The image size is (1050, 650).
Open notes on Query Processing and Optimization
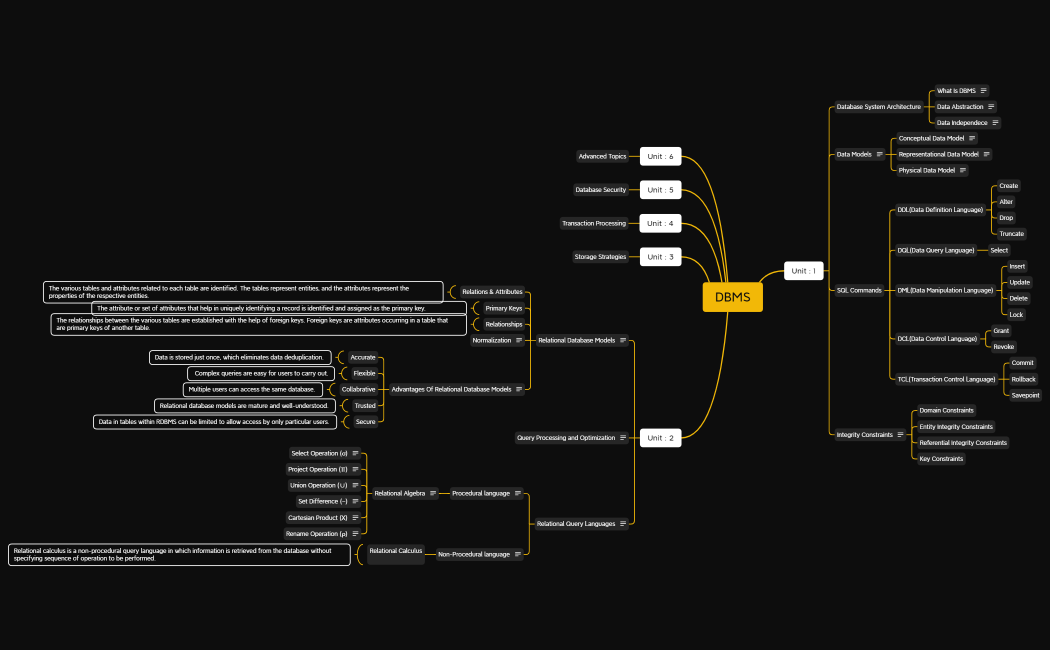(622, 438)
